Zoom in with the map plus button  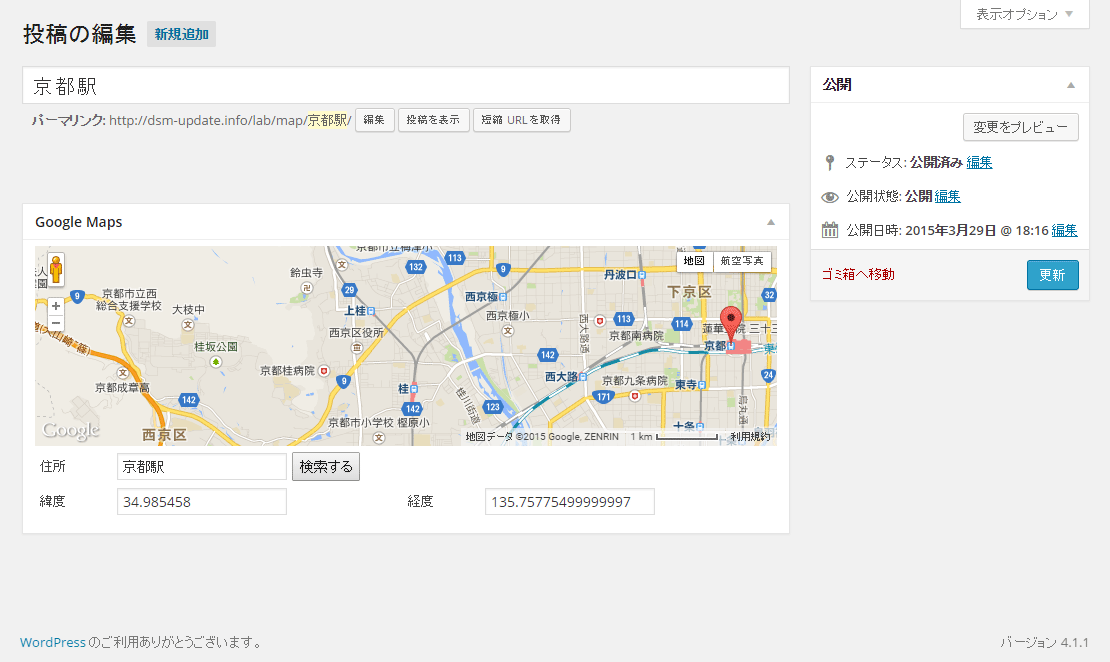pos(56,306)
